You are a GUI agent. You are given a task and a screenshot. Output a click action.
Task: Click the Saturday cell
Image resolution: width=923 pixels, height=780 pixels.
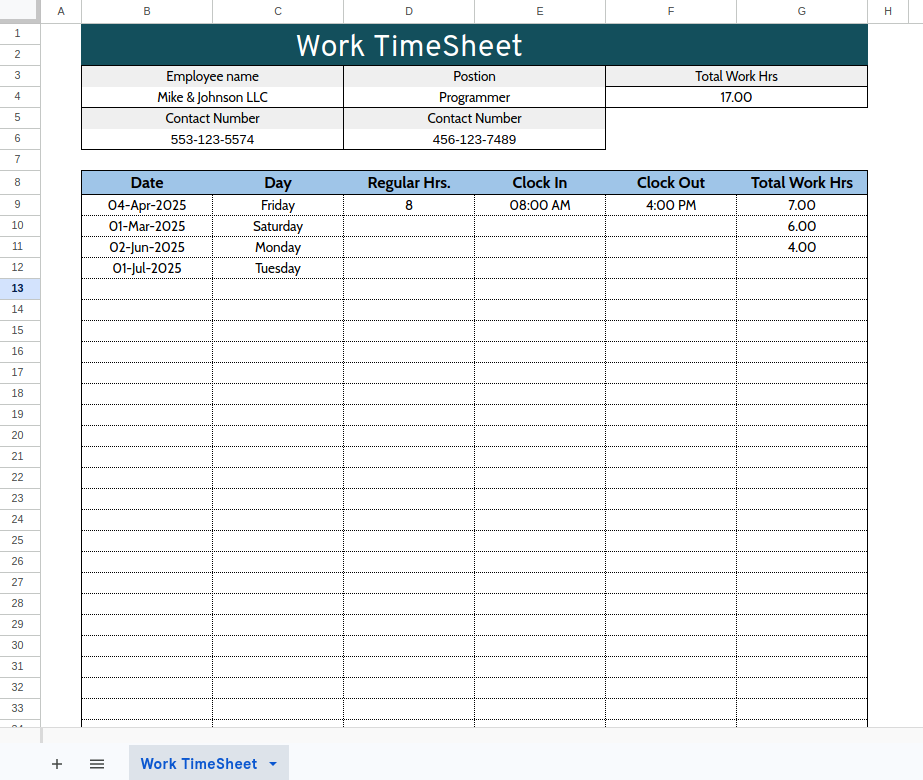click(x=278, y=226)
